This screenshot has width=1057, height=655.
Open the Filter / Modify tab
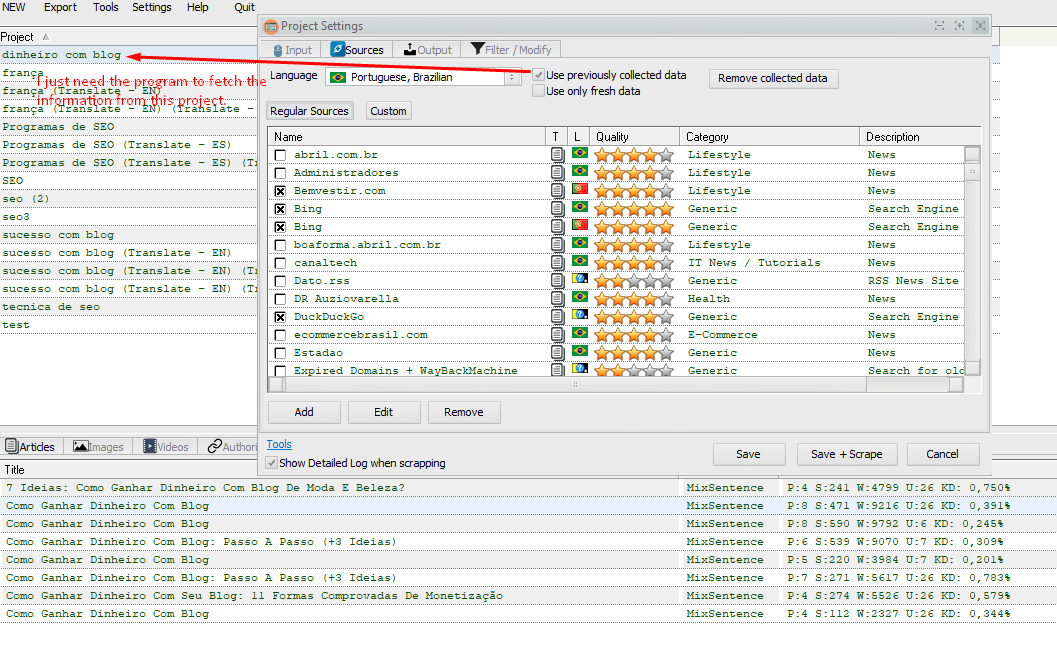point(511,50)
